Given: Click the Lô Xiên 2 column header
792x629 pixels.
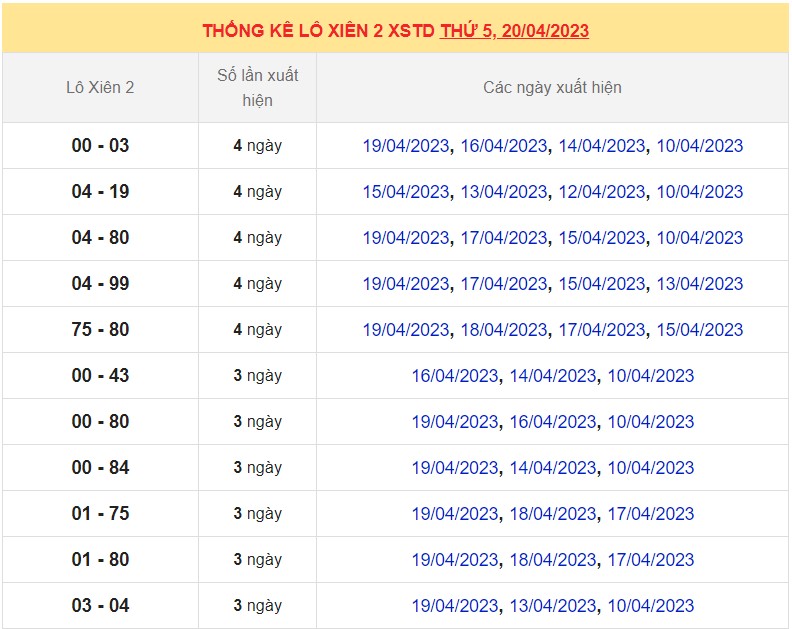Looking at the screenshot, I should (x=100, y=87).
